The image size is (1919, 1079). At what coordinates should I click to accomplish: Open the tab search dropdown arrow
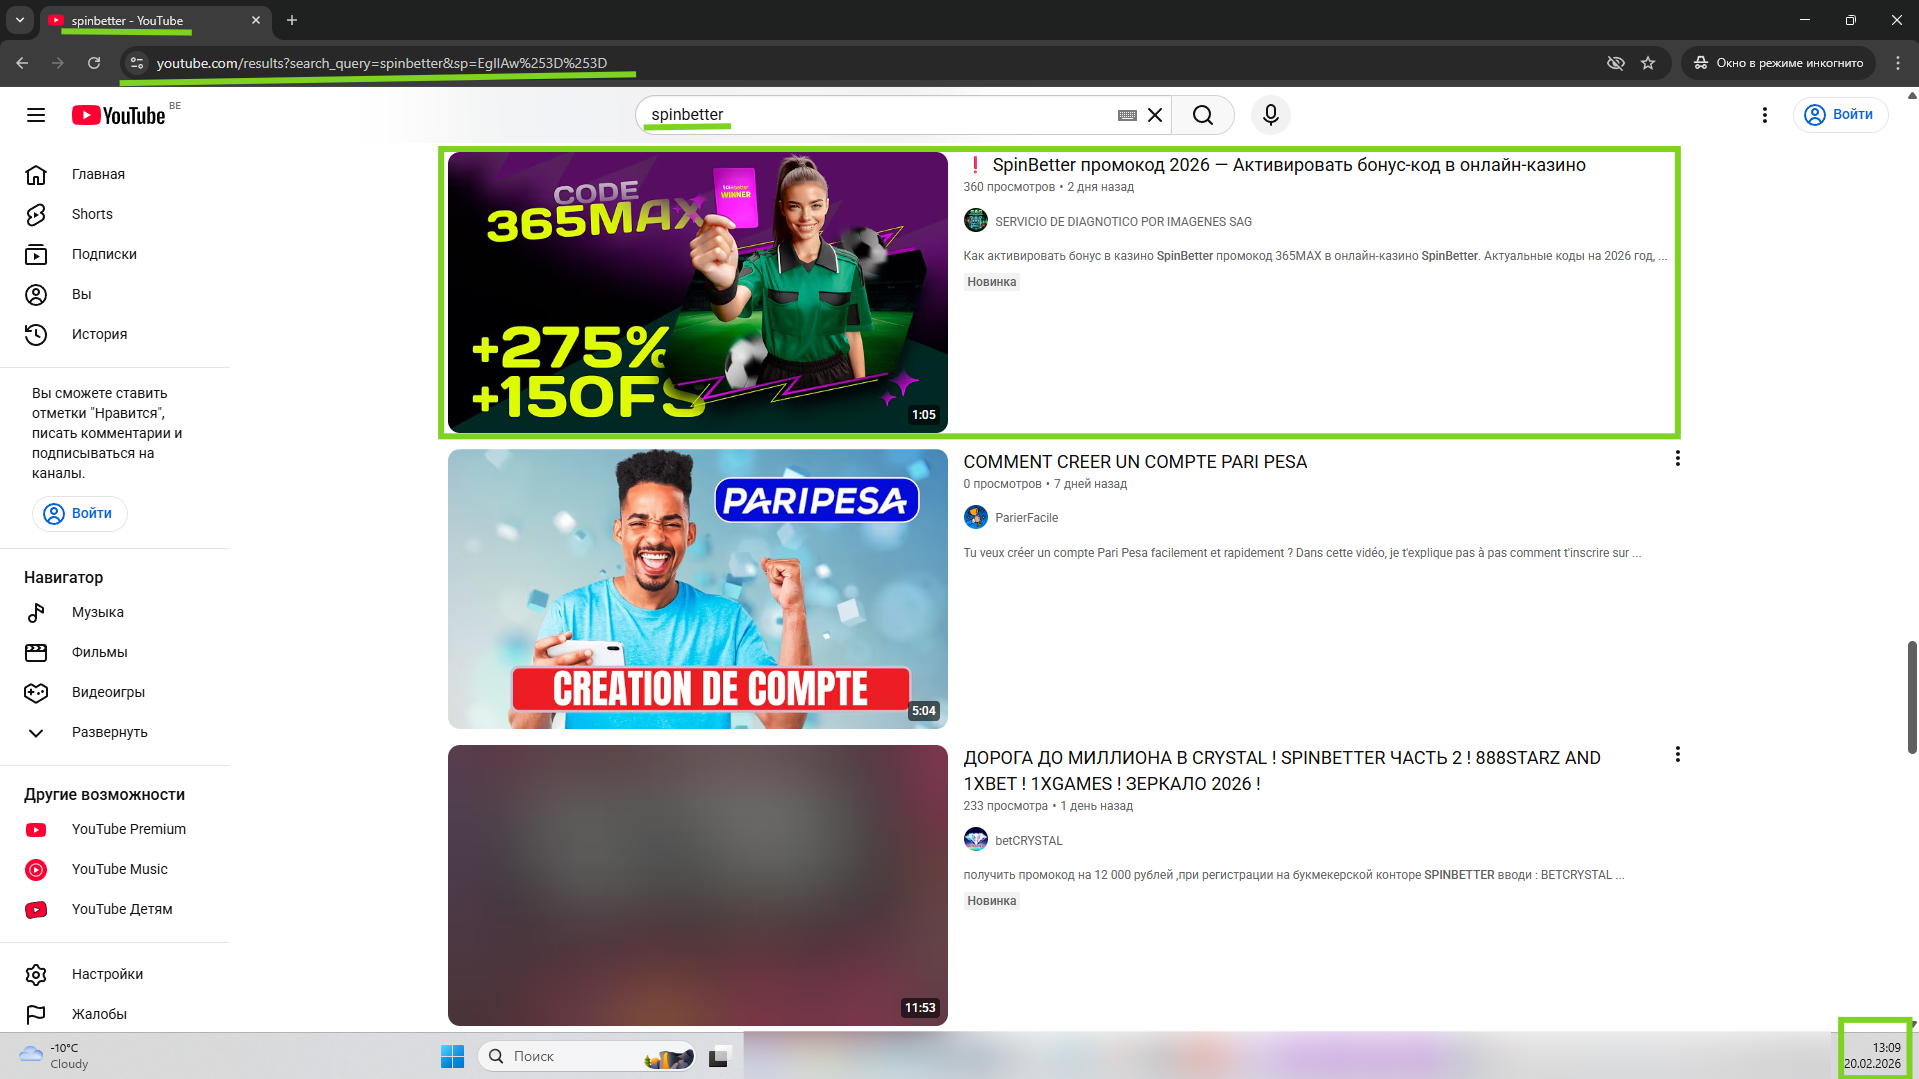click(20, 20)
